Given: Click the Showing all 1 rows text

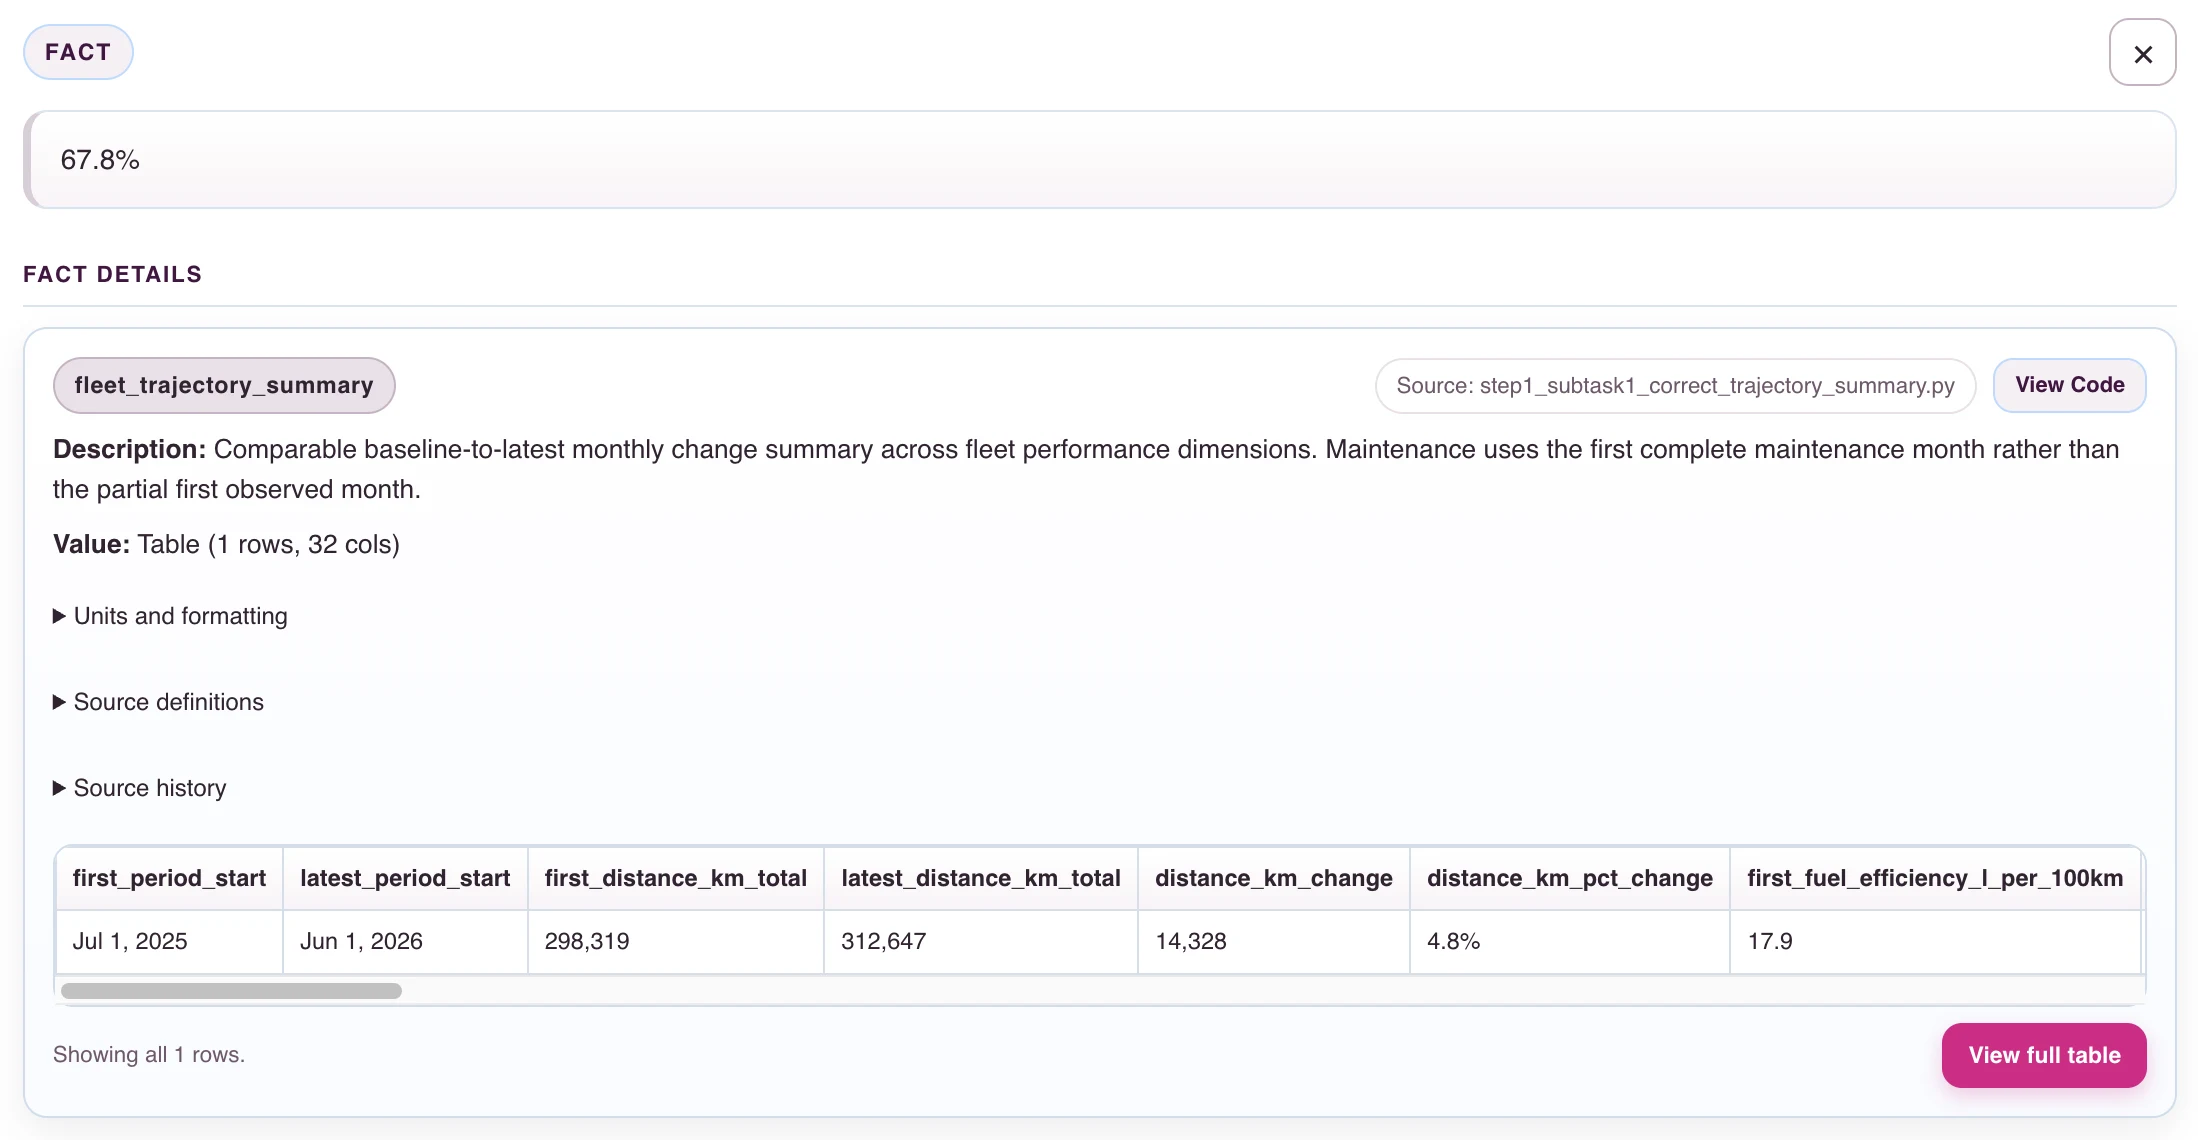Looking at the screenshot, I should pyautogui.click(x=149, y=1055).
